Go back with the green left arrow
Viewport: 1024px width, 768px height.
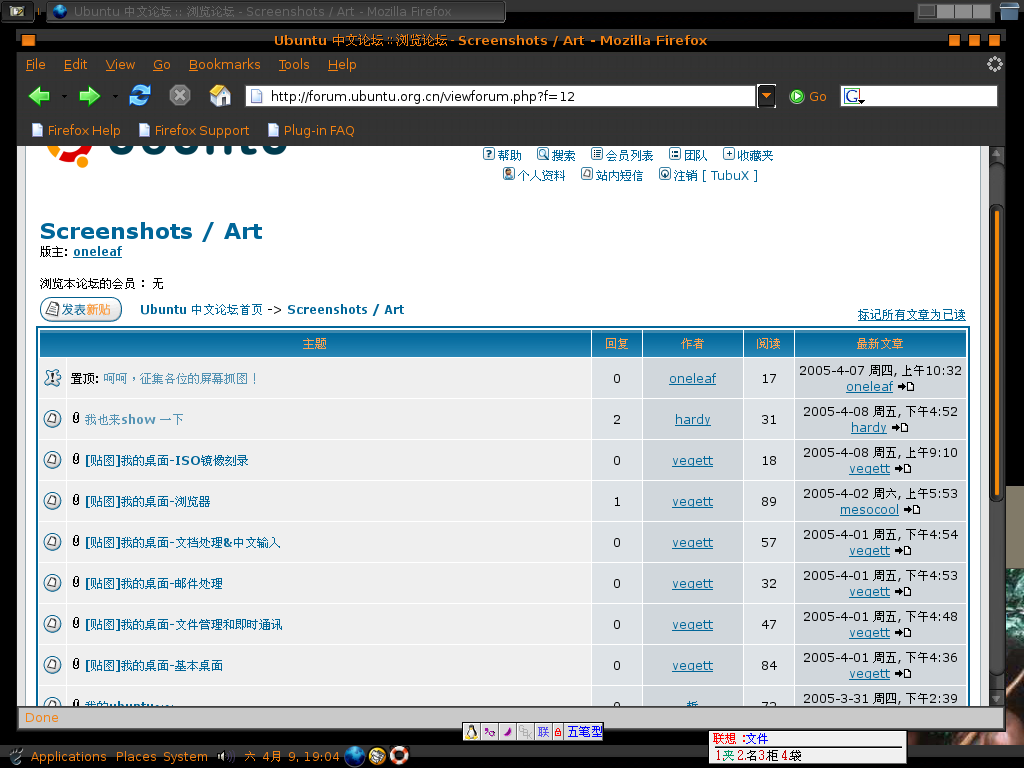(39, 96)
